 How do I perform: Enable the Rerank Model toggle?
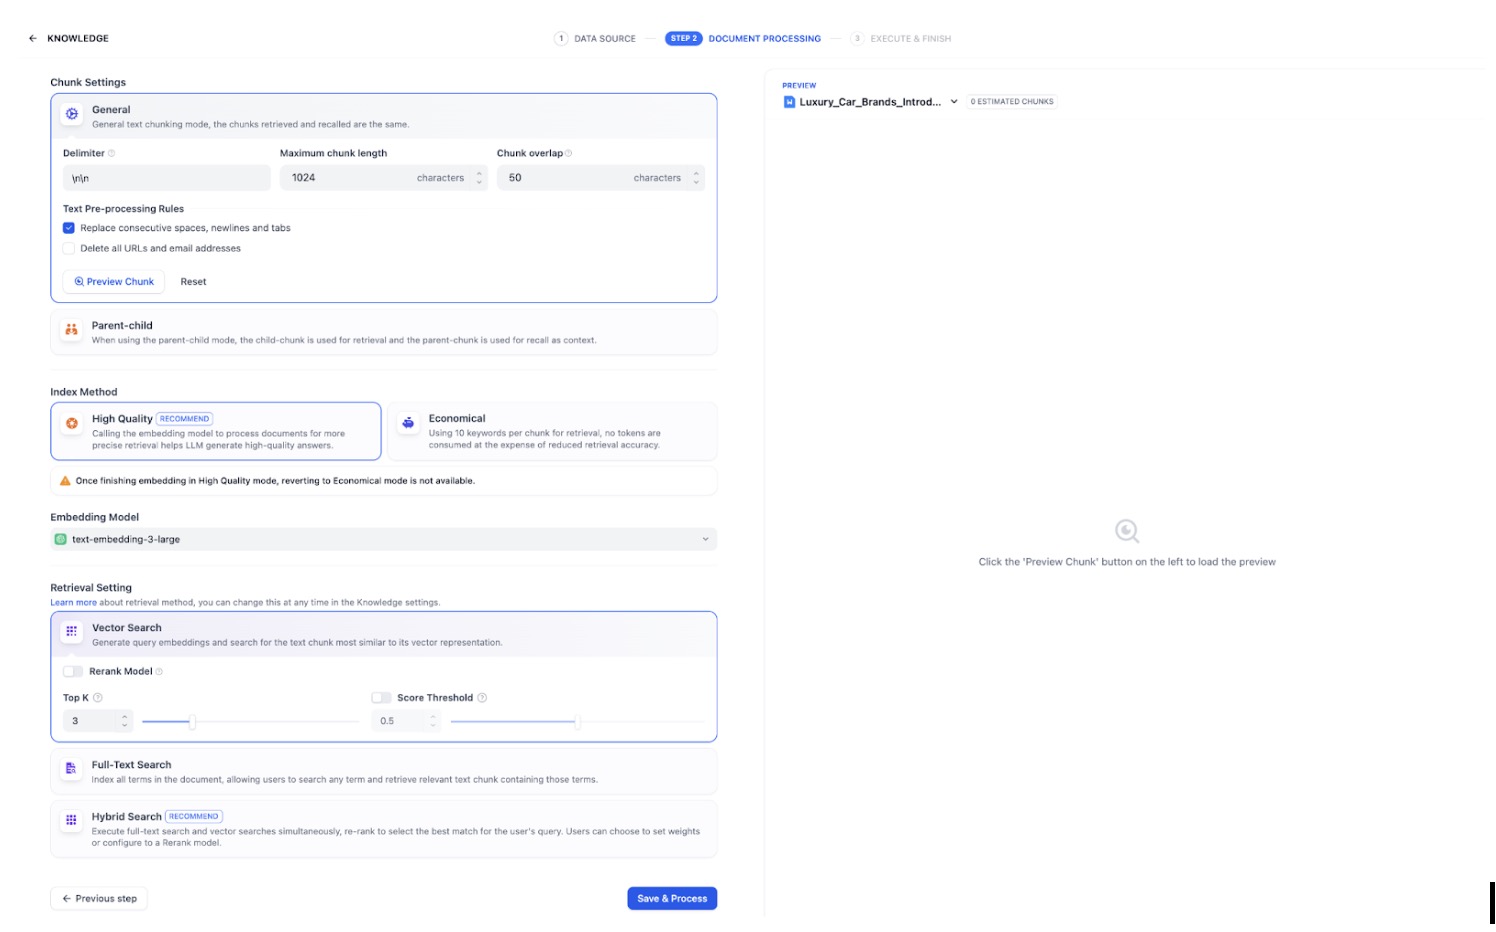(x=73, y=672)
